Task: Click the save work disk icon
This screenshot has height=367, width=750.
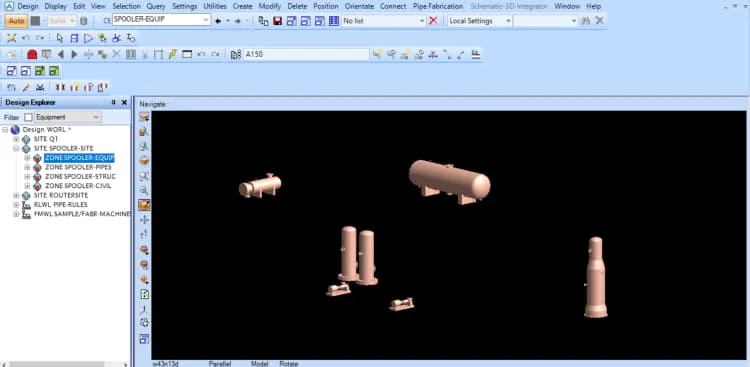Action: pyautogui.click(x=277, y=21)
